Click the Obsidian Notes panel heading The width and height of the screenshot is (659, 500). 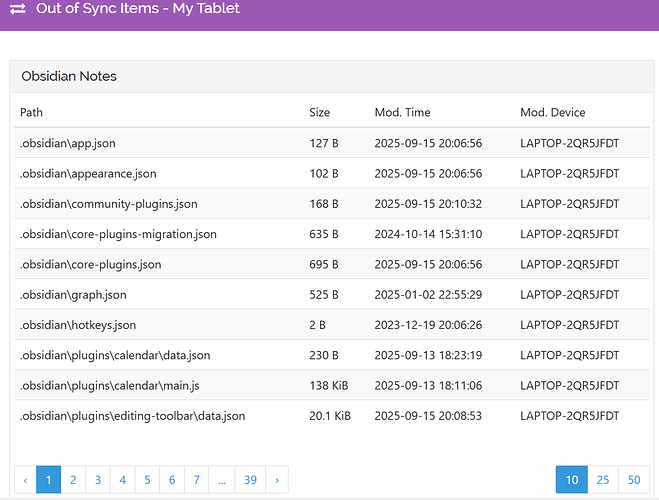point(69,76)
